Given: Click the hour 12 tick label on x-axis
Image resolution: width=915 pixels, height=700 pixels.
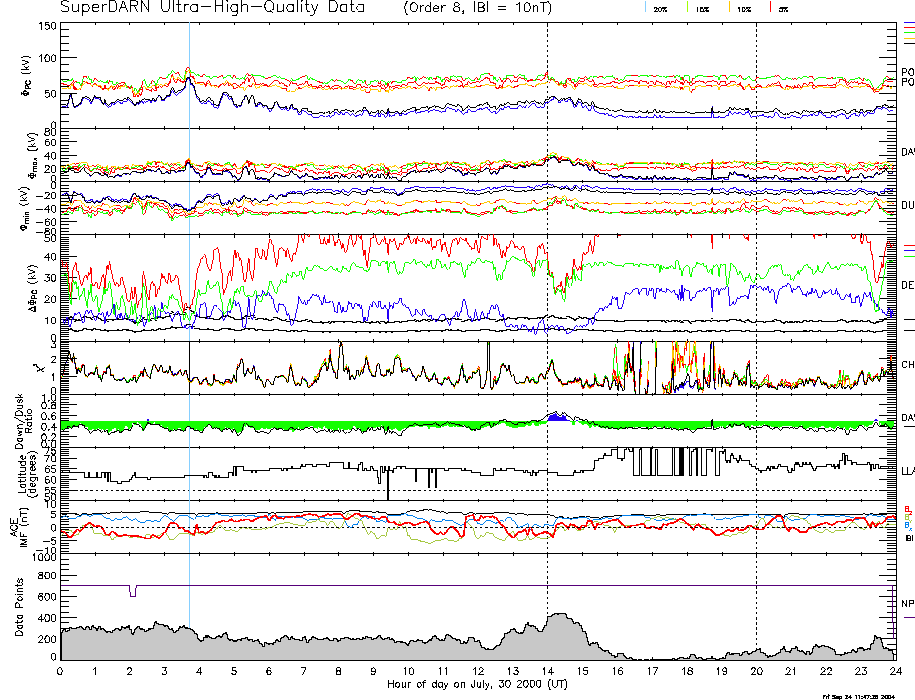Looking at the screenshot, I should coord(478,672).
